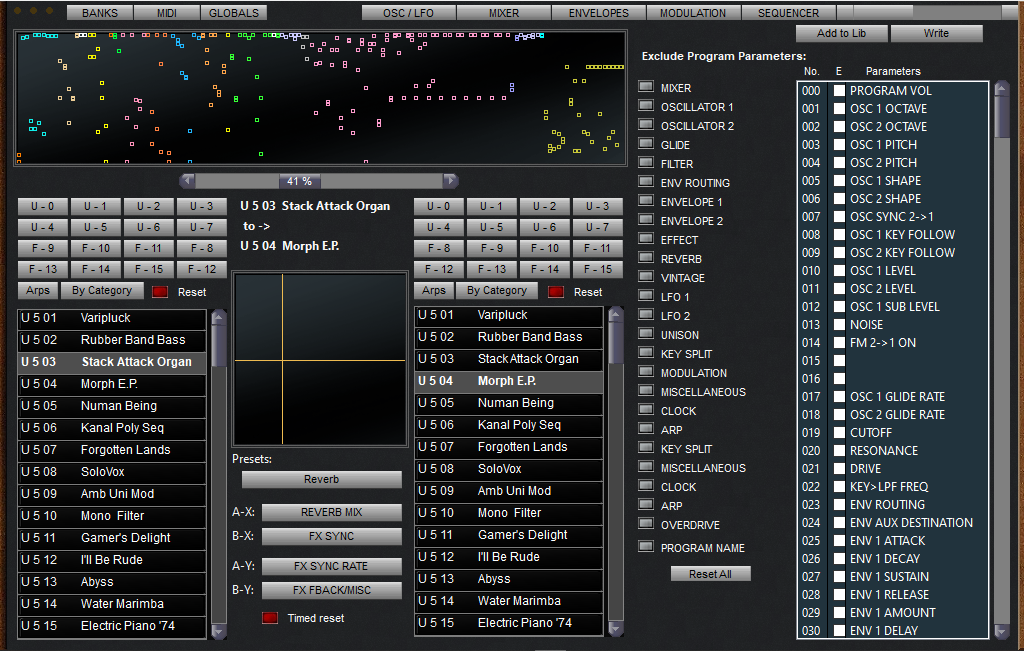Click the exclude icon beside OSCILLATOR 1

click(x=646, y=106)
